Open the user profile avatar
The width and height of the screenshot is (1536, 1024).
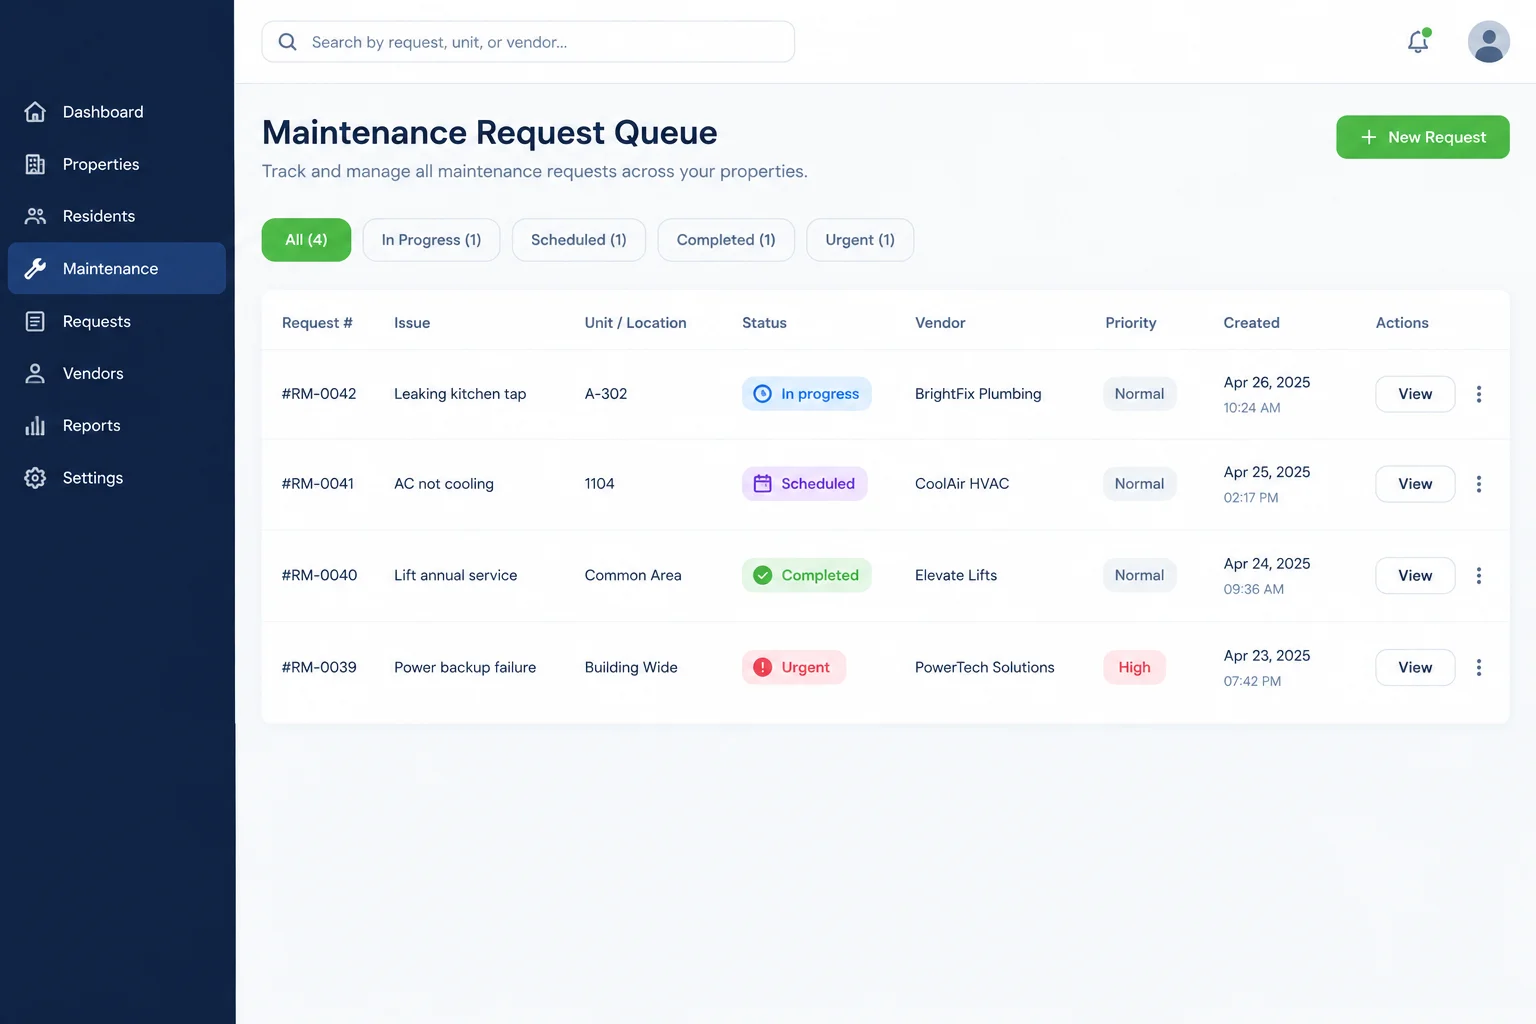[x=1488, y=42]
